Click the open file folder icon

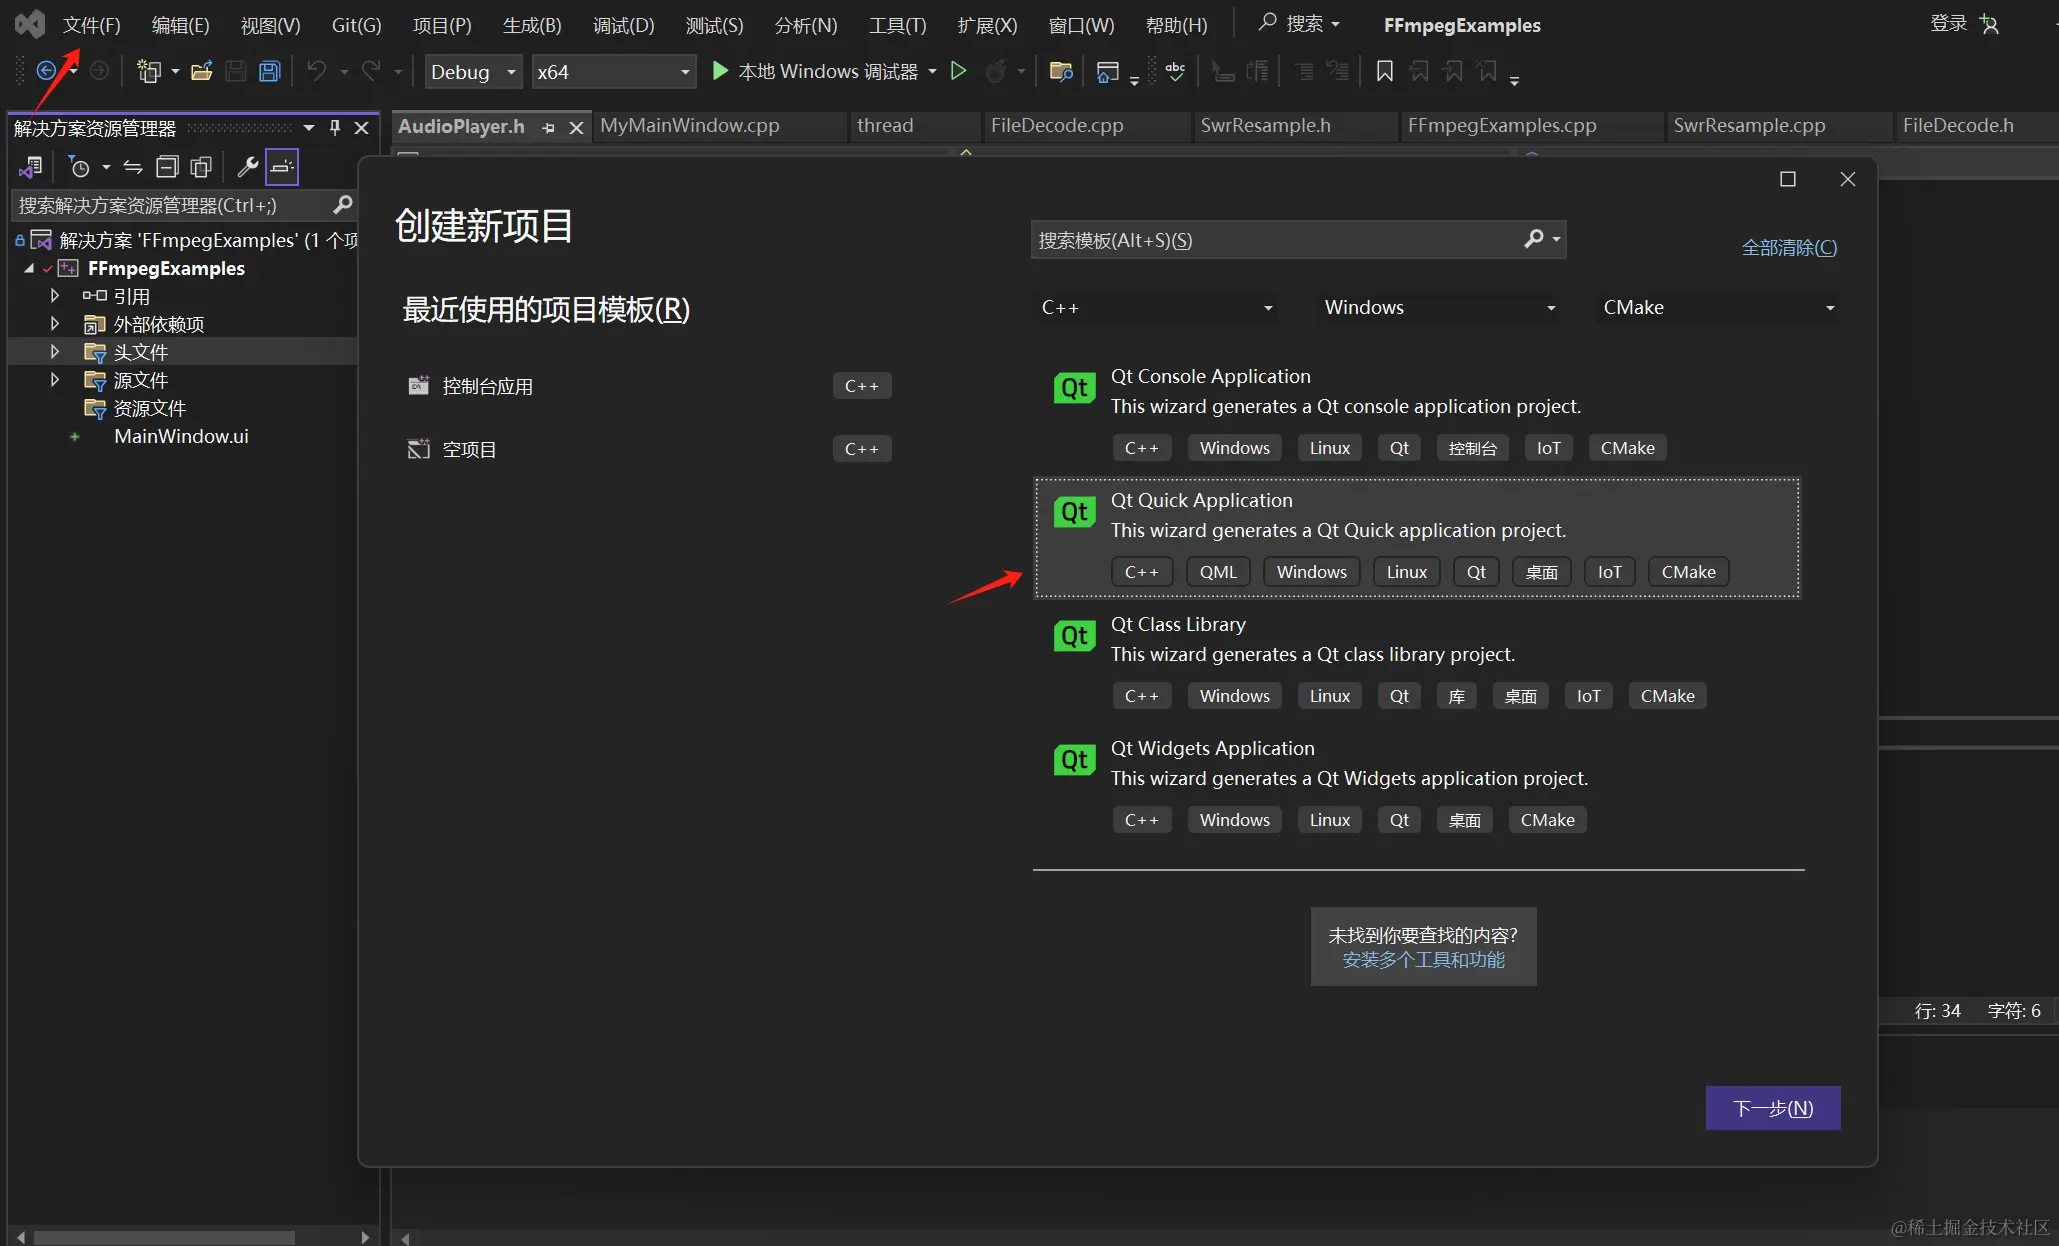point(202,71)
